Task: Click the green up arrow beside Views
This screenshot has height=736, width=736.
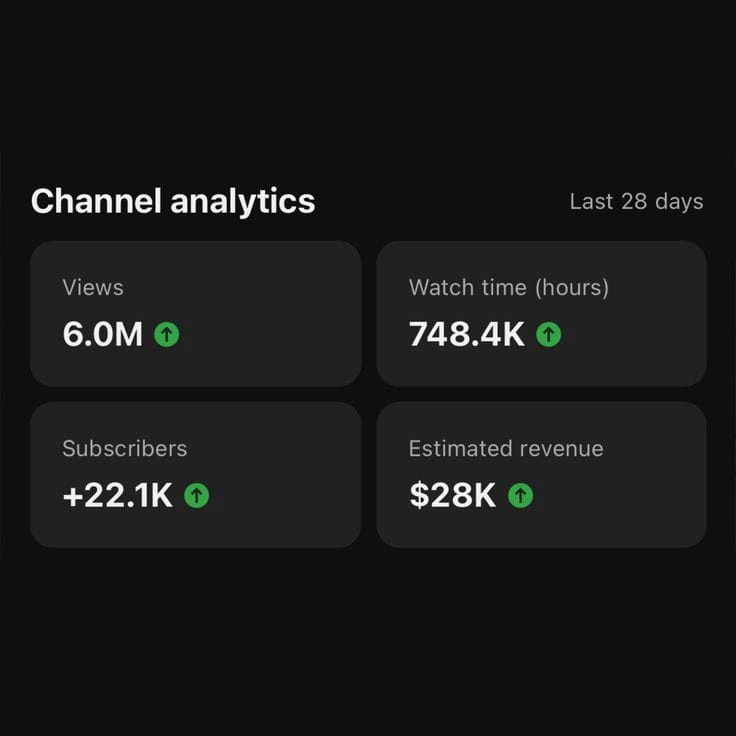Action: pyautogui.click(x=167, y=335)
